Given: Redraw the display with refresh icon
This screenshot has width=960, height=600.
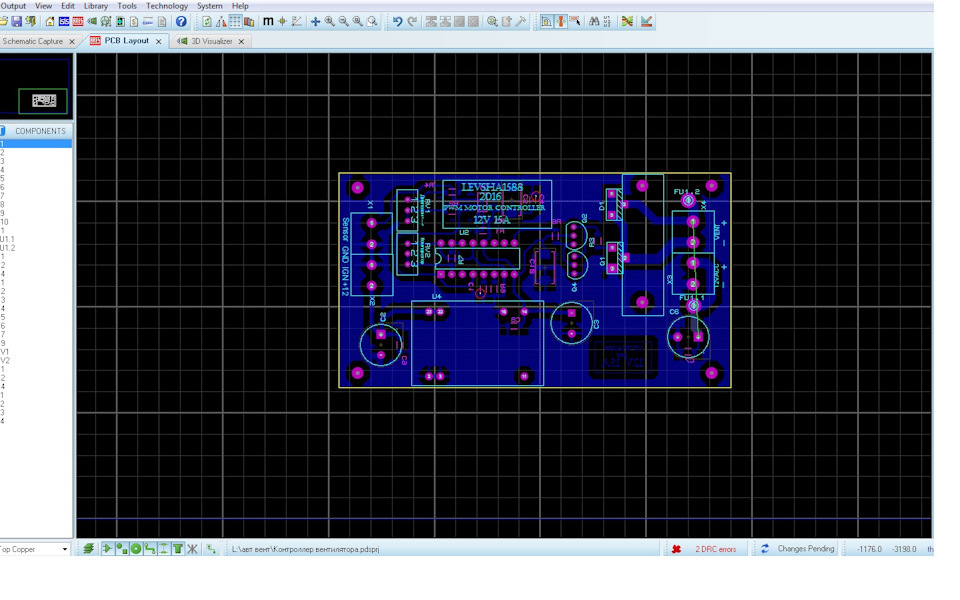Looking at the screenshot, I should [207, 21].
